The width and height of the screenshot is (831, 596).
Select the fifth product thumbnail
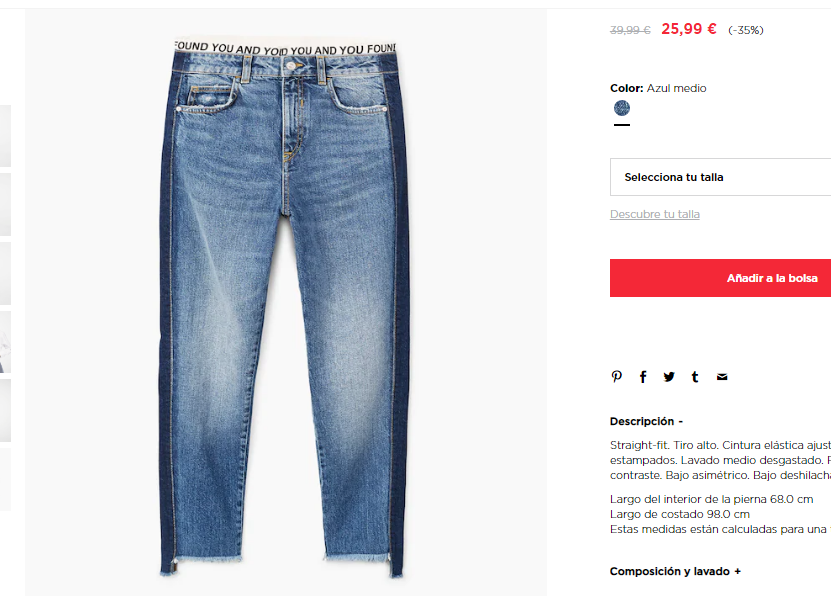[5, 411]
